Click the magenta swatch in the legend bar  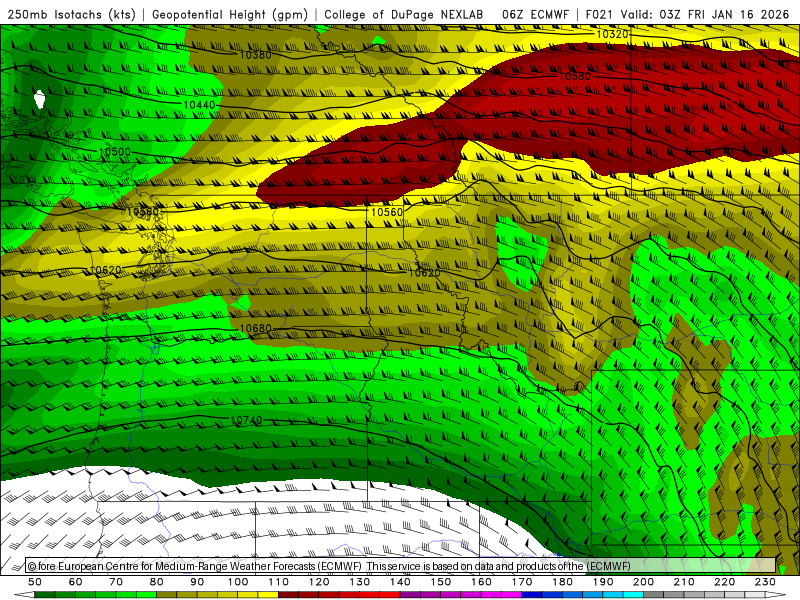pyautogui.click(x=511, y=595)
